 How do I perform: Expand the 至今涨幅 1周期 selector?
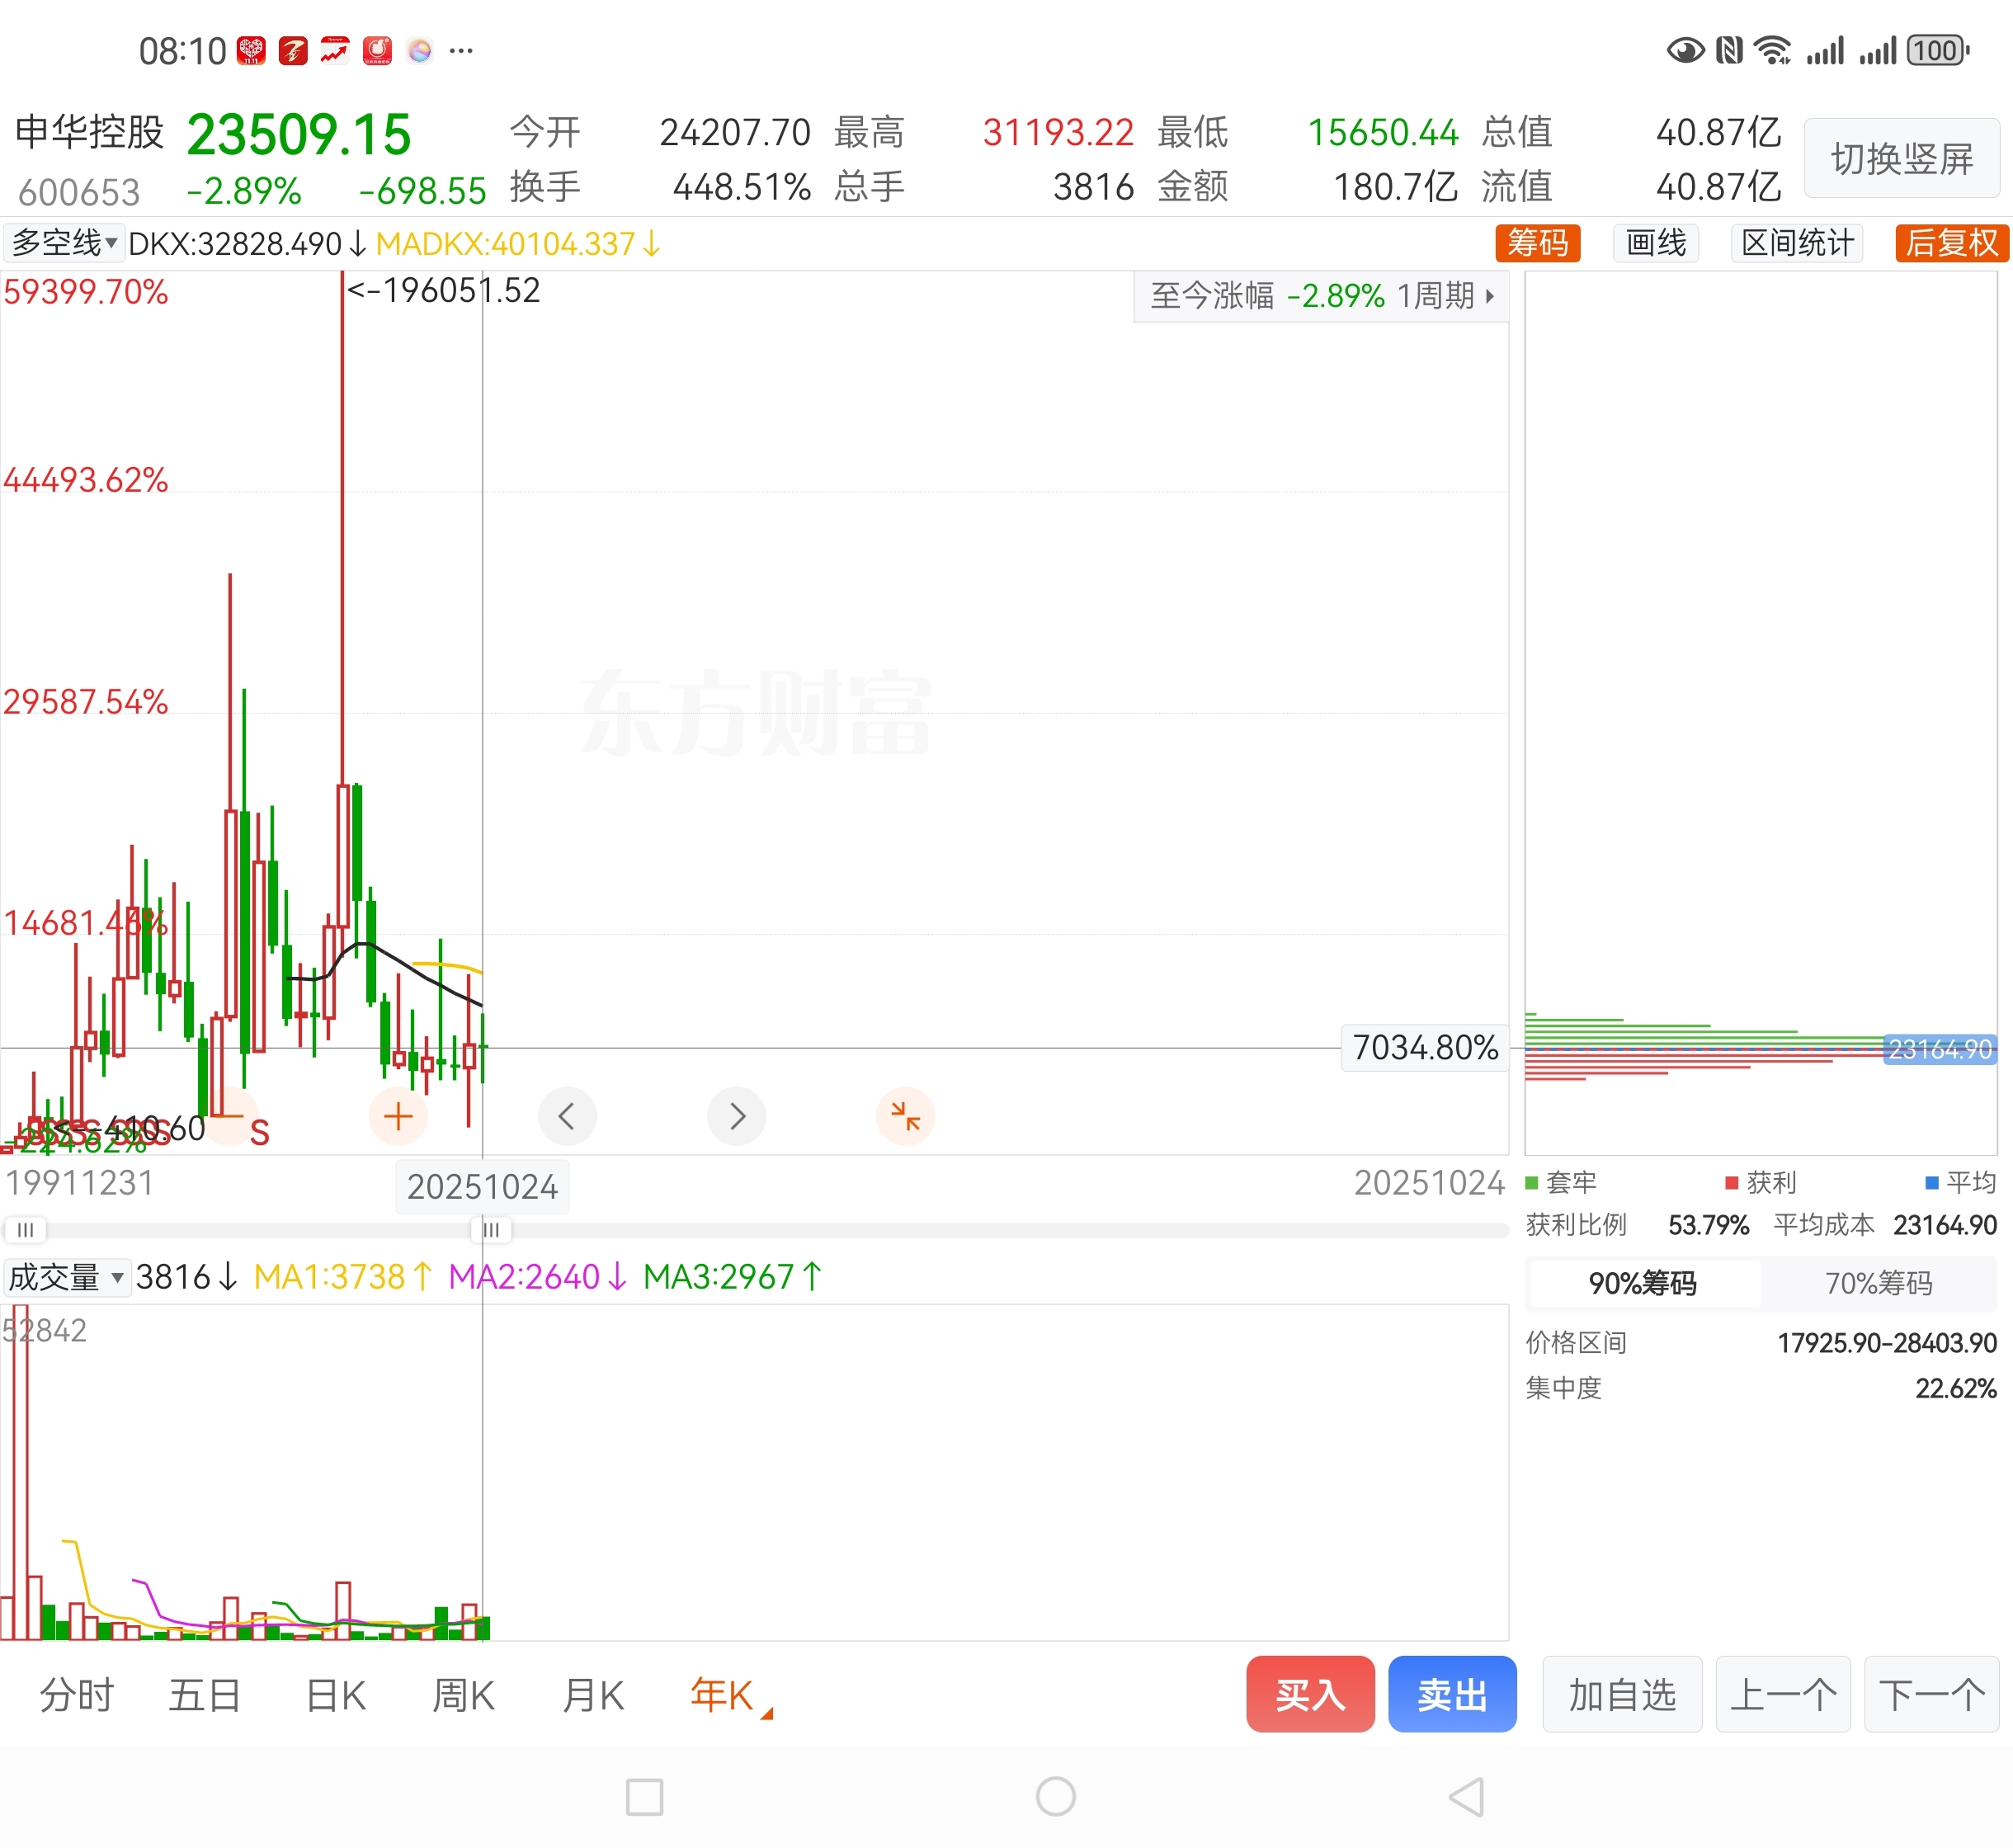click(1321, 296)
